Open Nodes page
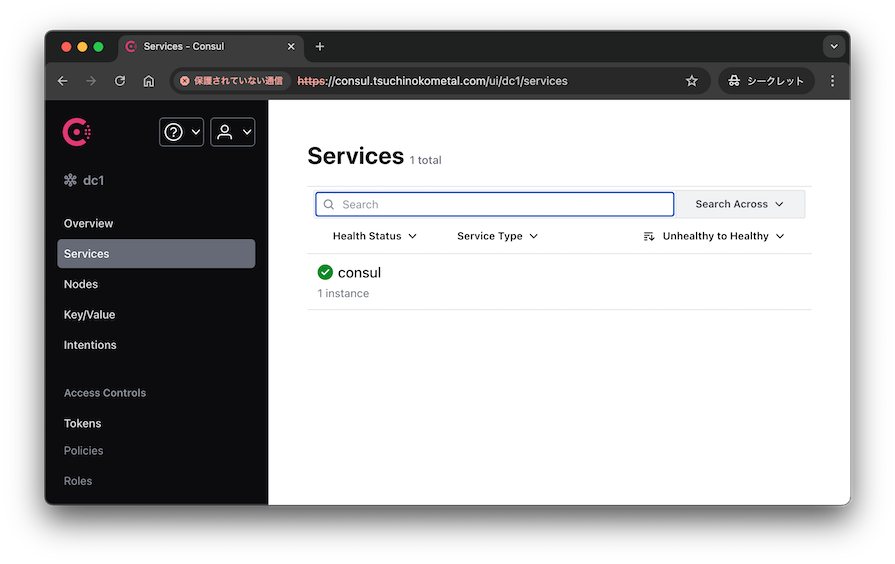 [x=80, y=284]
